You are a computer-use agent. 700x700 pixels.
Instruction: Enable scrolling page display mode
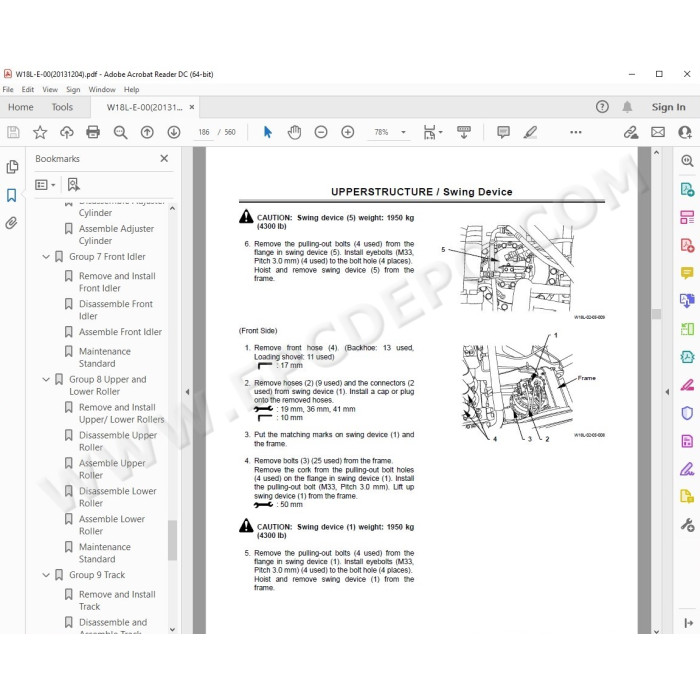(x=464, y=132)
